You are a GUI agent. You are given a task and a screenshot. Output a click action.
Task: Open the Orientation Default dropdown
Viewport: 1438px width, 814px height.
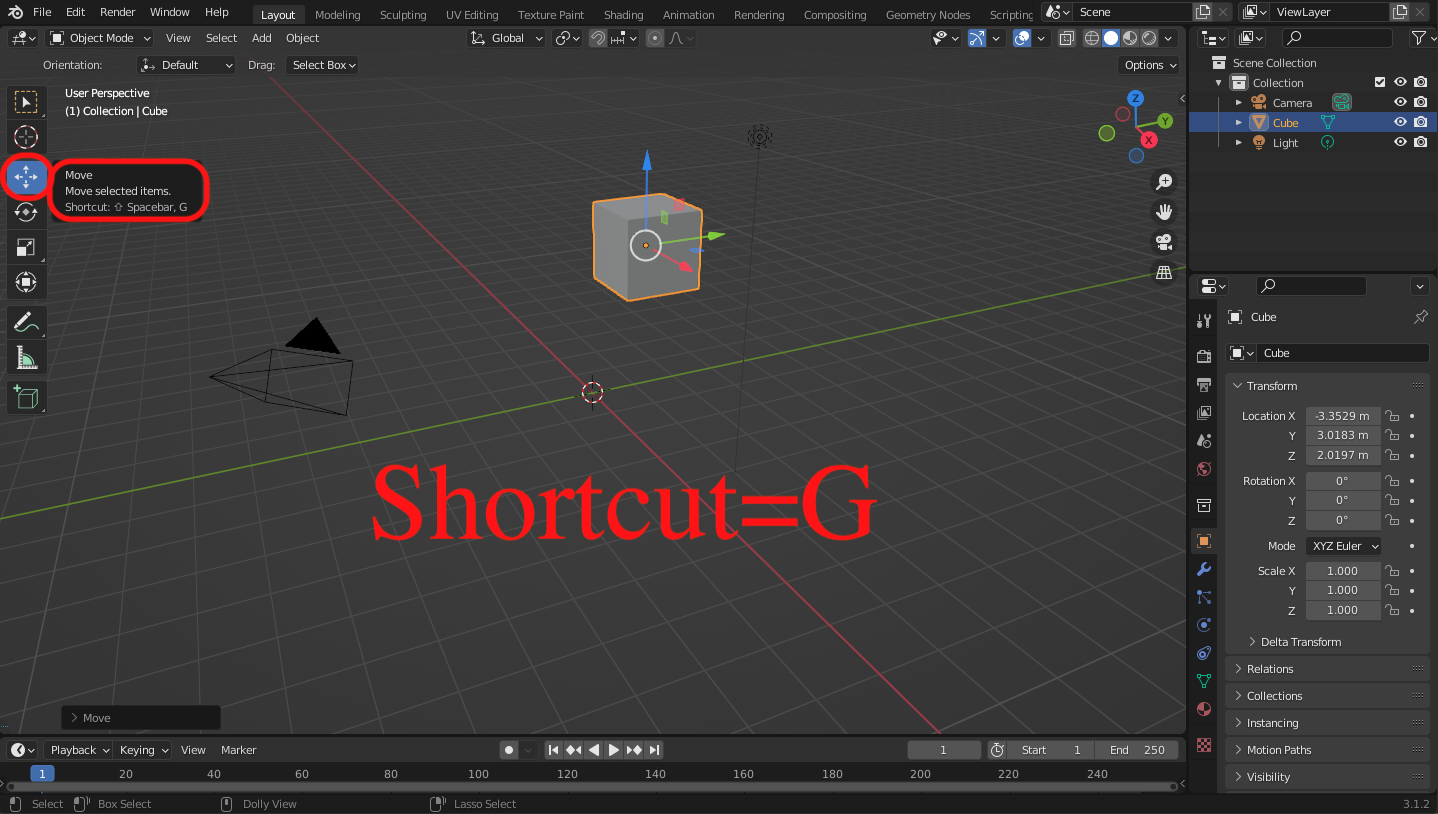[x=187, y=65]
